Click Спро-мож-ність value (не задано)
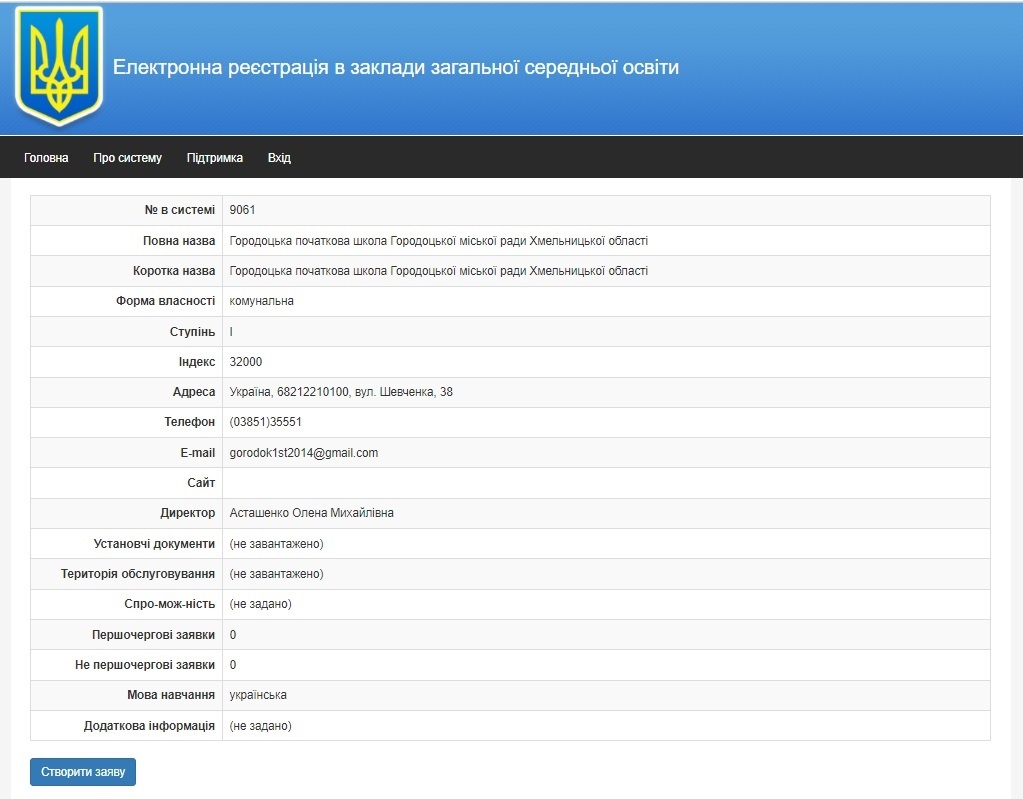Image resolution: width=1023 pixels, height=799 pixels. 260,604
